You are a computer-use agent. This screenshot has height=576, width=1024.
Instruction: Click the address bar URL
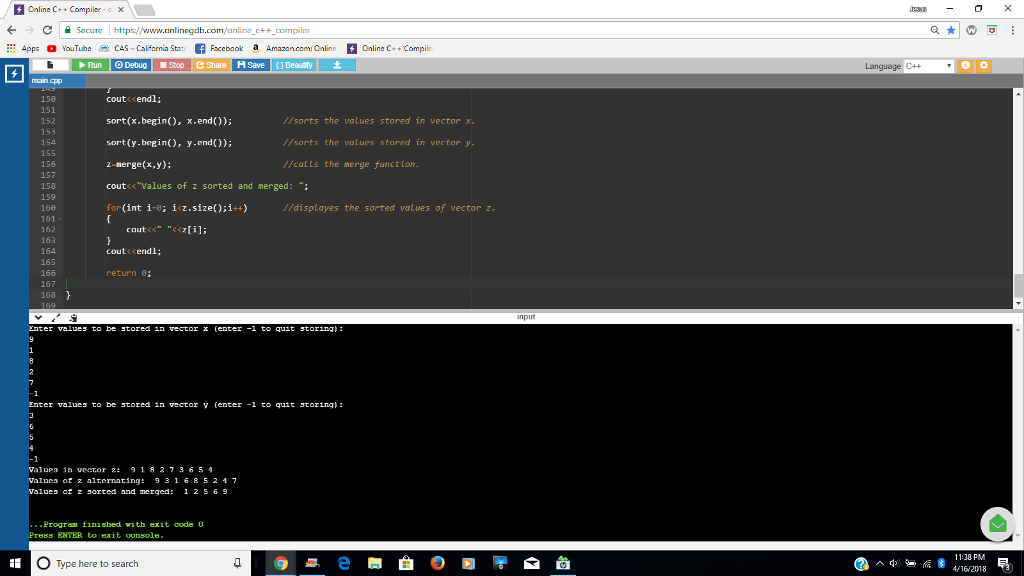tap(212, 30)
